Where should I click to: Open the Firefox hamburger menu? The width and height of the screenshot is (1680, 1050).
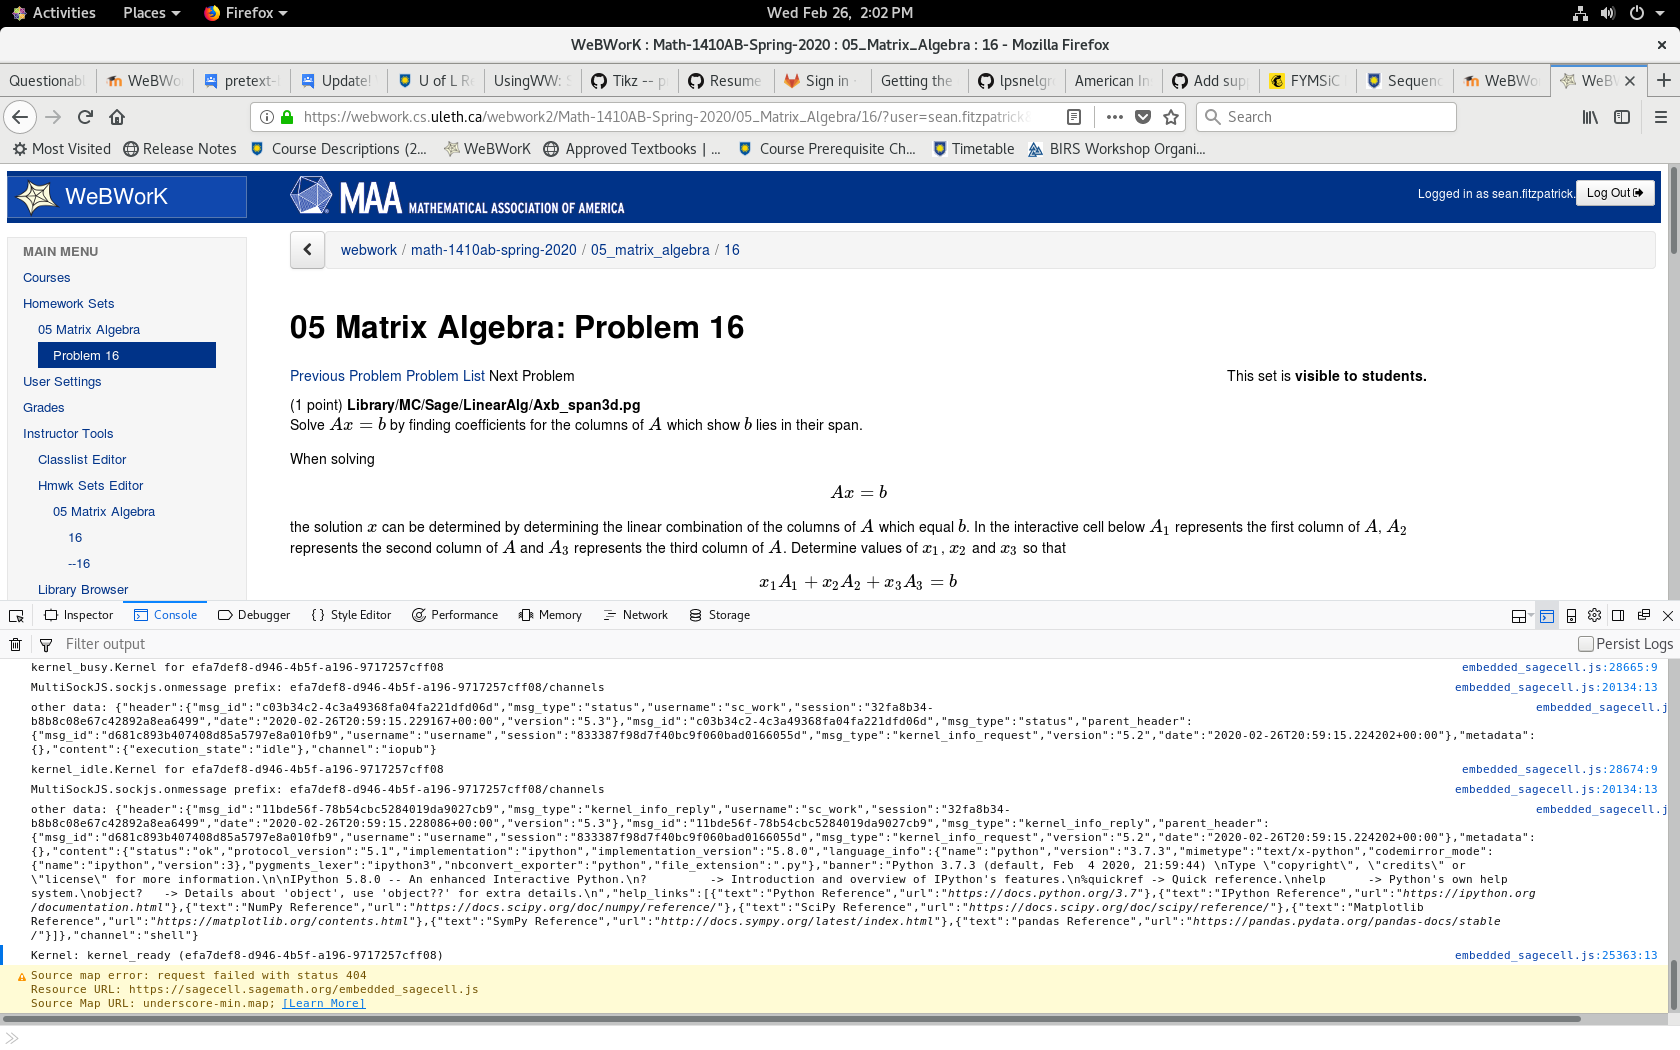(x=1661, y=117)
